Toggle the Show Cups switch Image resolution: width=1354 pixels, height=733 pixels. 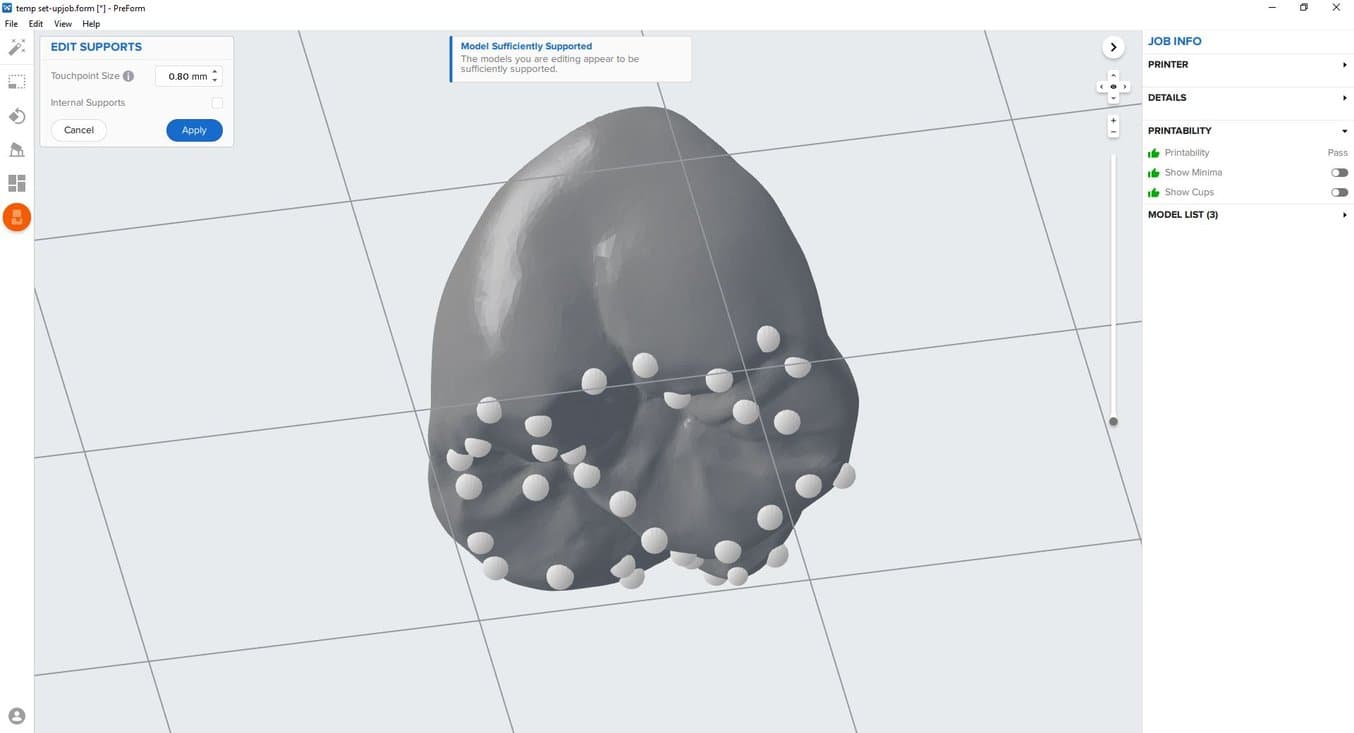point(1339,192)
